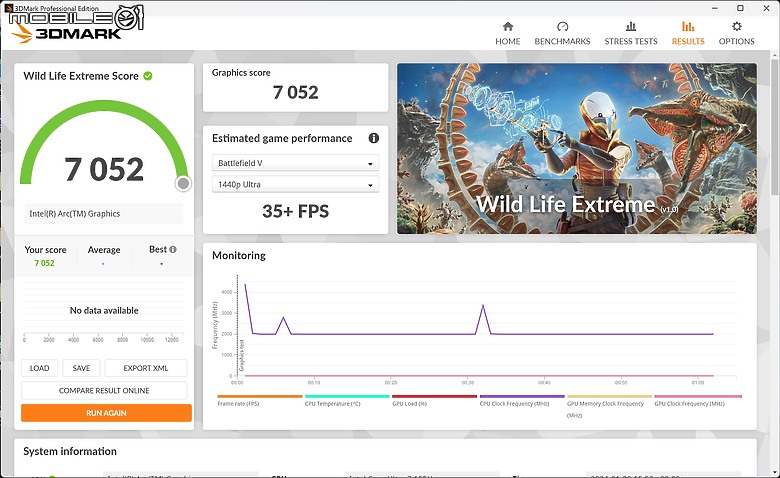Viewport: 780px width, 478px height.
Task: Open the 1440p Ultra resolution dropdown
Action: click(x=295, y=185)
